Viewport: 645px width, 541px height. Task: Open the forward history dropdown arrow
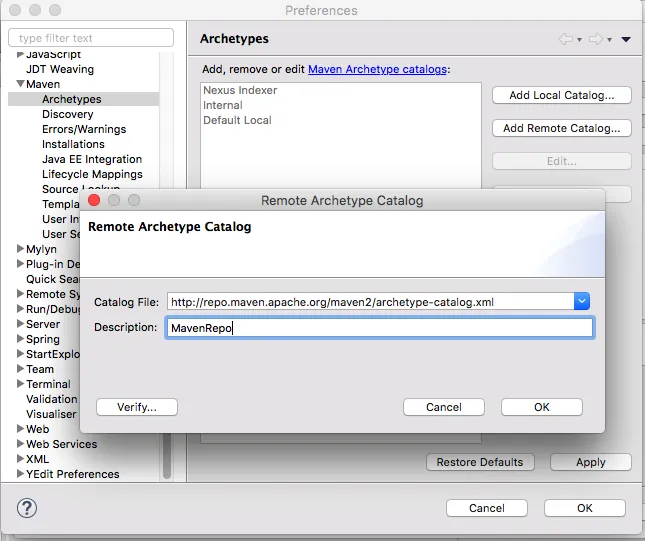click(609, 40)
